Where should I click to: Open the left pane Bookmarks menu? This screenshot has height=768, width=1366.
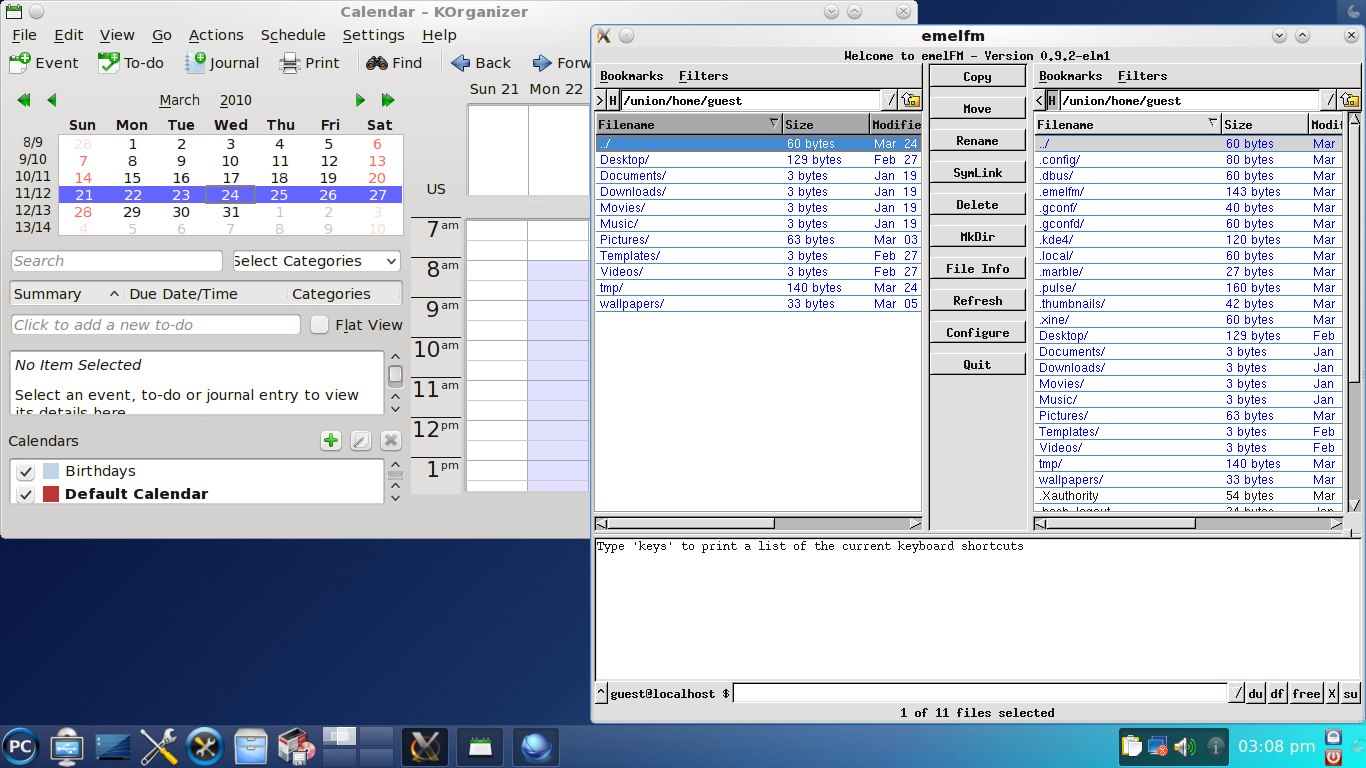click(x=631, y=76)
